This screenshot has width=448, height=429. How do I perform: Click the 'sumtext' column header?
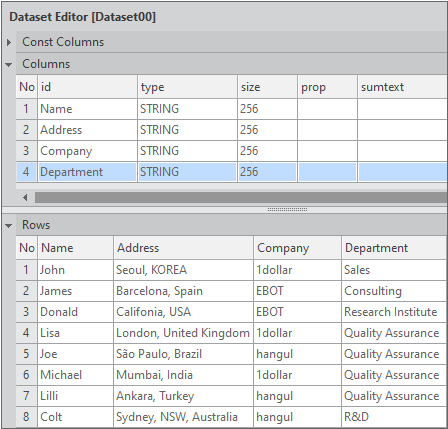(x=402, y=87)
